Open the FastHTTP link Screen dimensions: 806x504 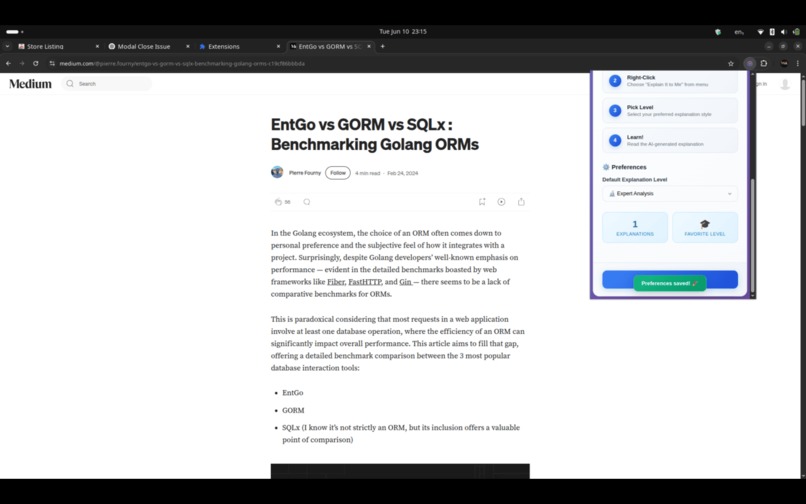point(365,282)
